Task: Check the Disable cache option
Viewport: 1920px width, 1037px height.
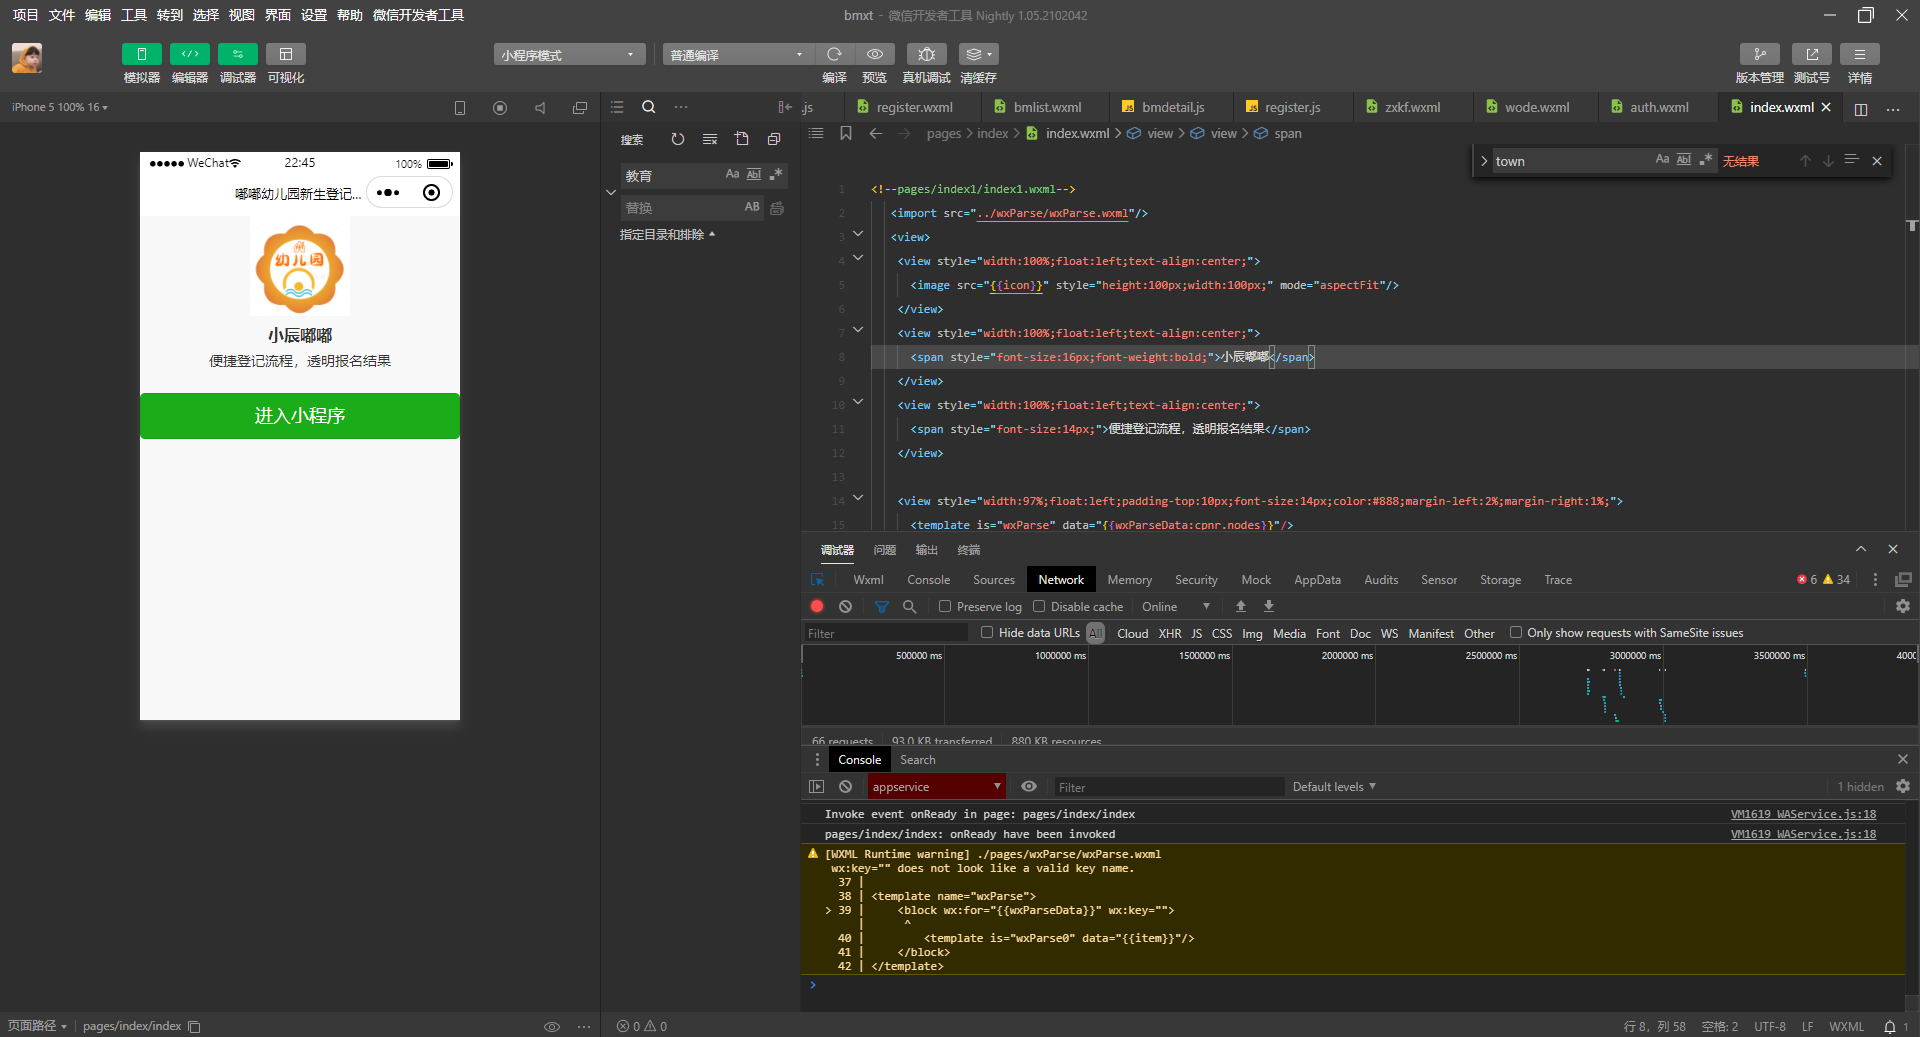Action: [1040, 606]
